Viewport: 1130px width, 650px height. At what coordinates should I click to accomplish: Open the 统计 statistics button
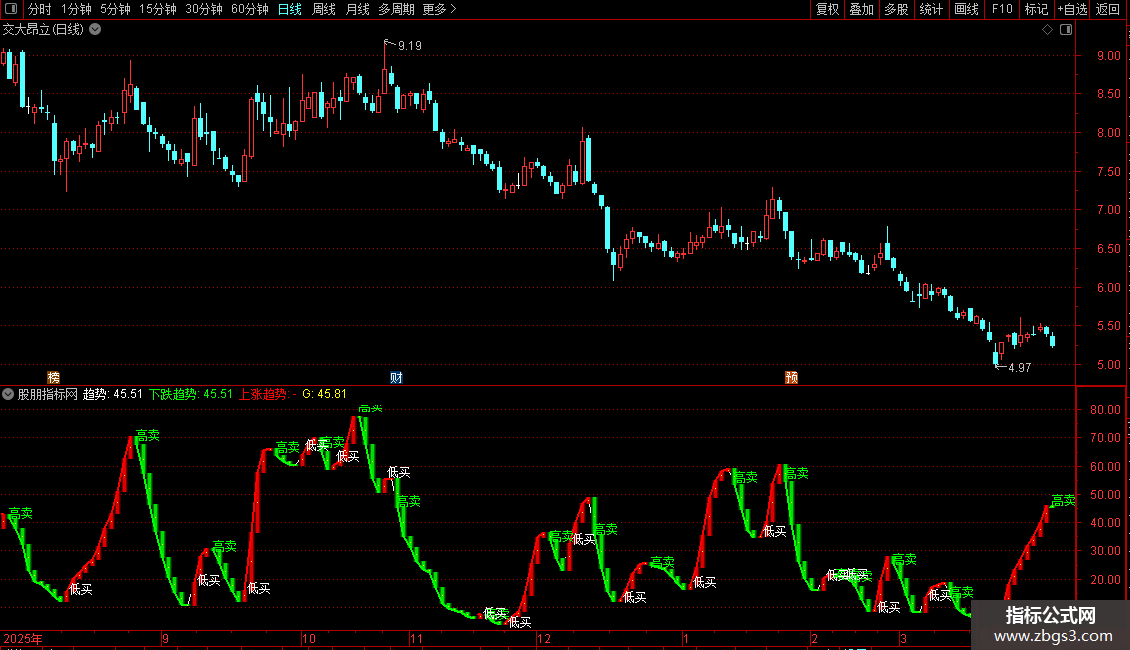tap(931, 9)
